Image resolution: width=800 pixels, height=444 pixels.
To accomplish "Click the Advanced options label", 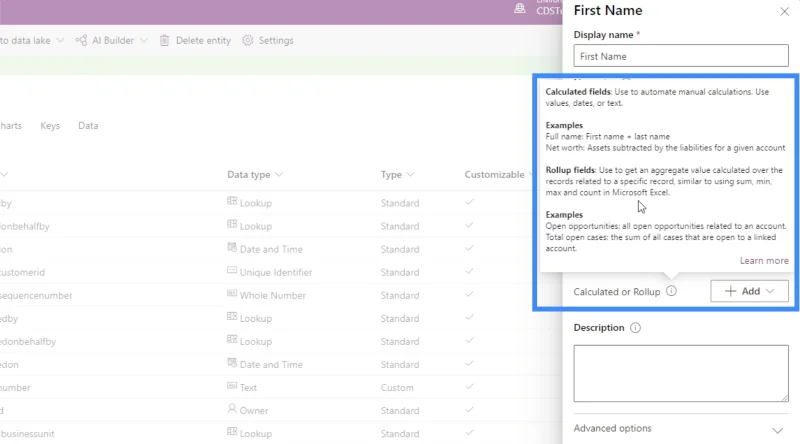I will 612,428.
